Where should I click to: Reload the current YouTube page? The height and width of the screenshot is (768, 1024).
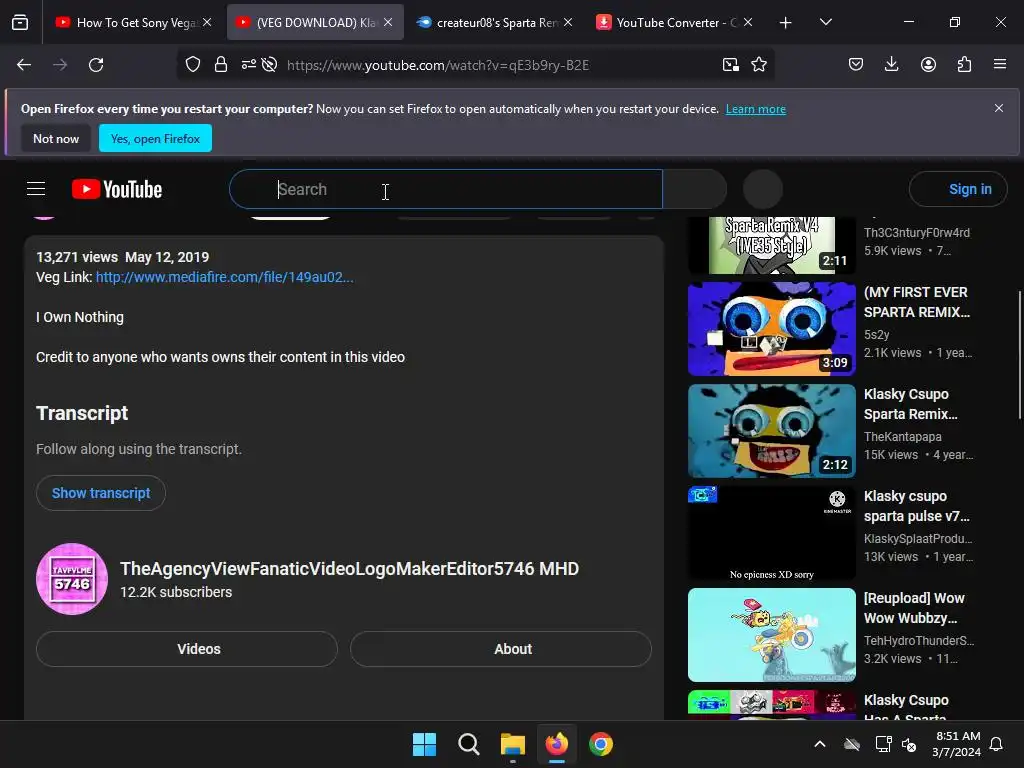(x=96, y=65)
